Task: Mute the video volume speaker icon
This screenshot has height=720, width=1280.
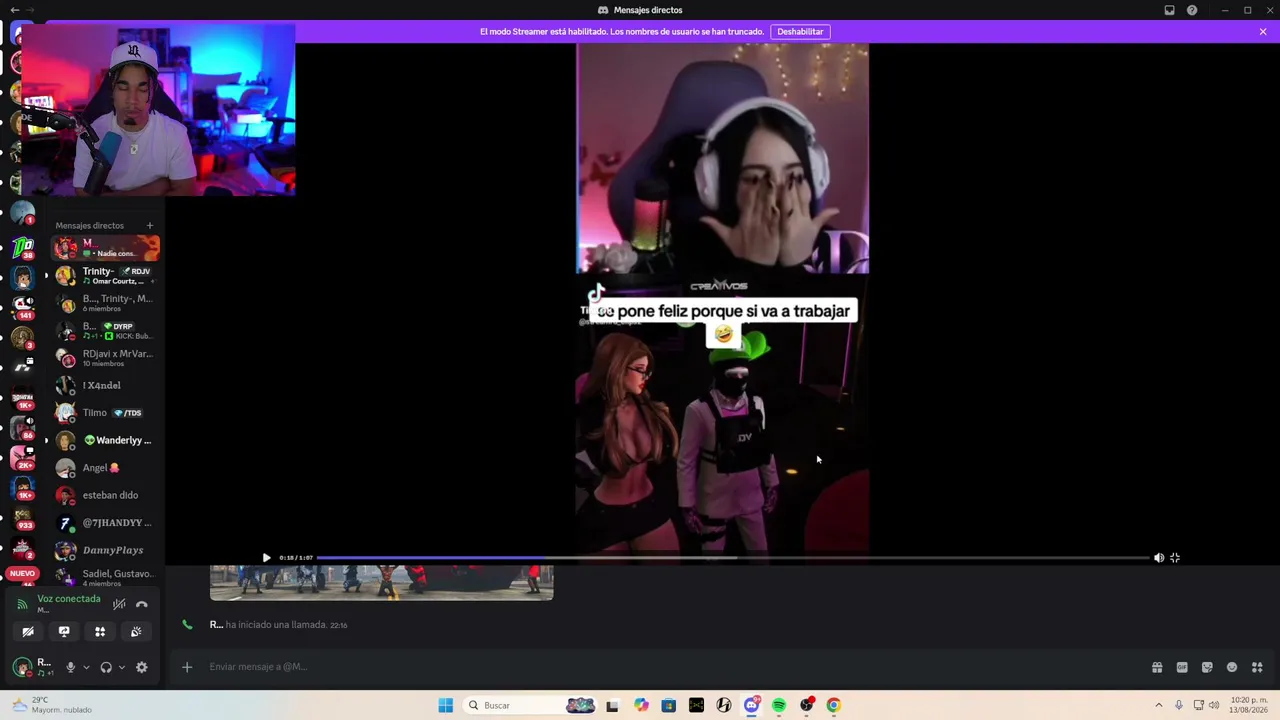Action: [x=1159, y=558]
